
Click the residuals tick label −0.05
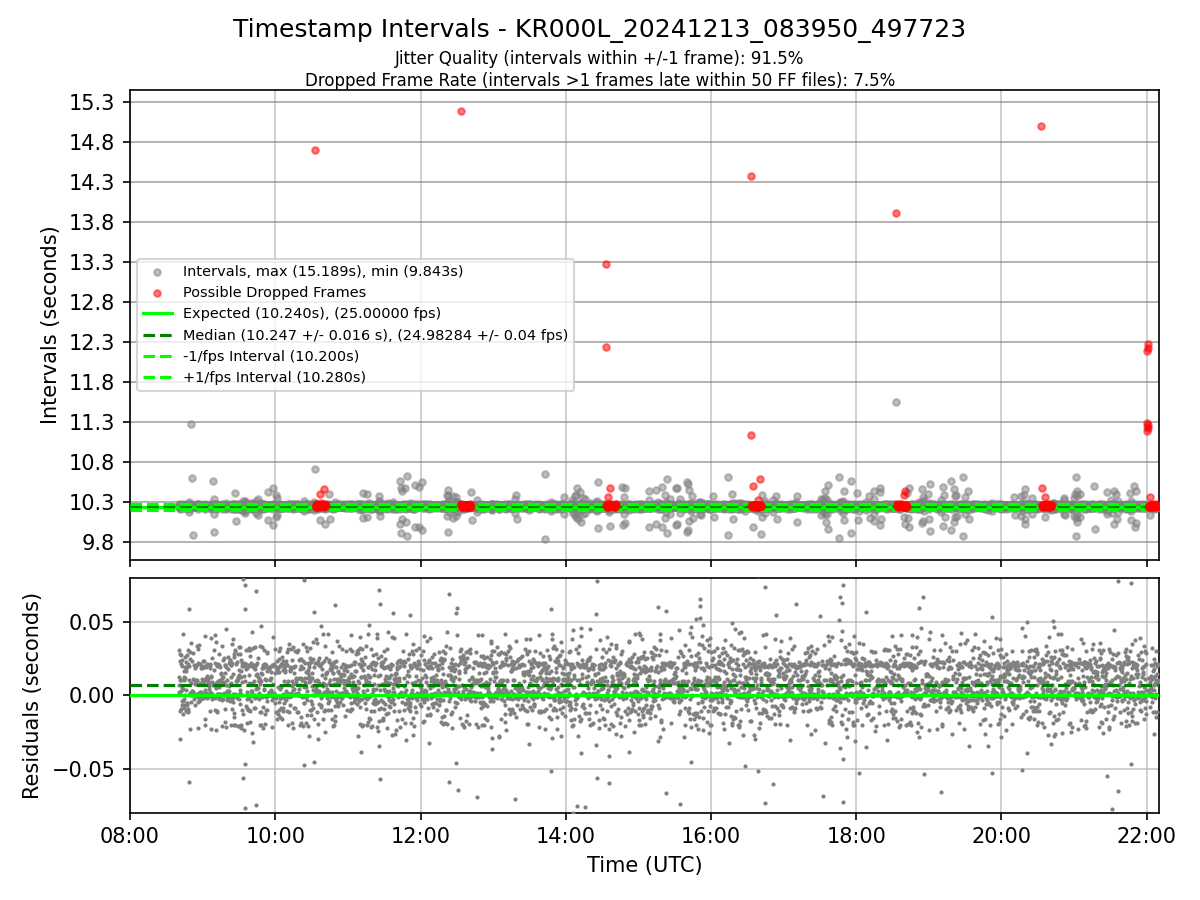pos(86,769)
